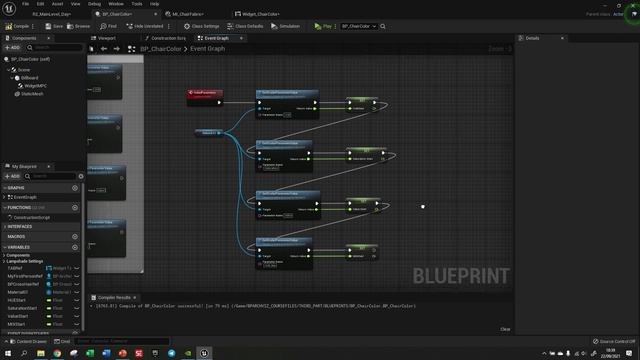Collapse the Billboard component
This screenshot has width=640, height=360.
coord(12,78)
